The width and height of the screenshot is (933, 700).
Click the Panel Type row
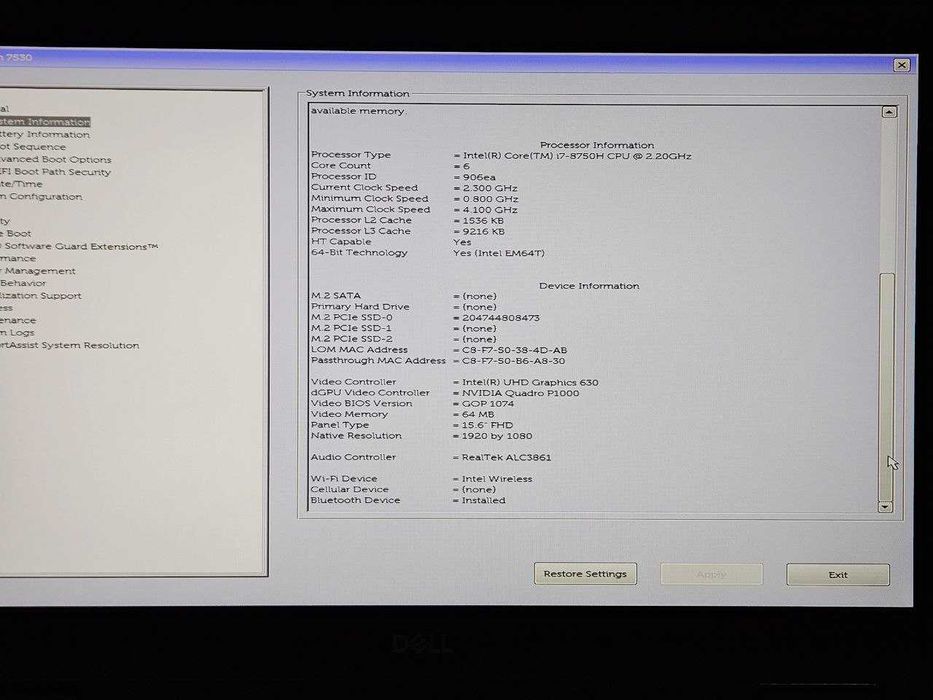[412, 425]
